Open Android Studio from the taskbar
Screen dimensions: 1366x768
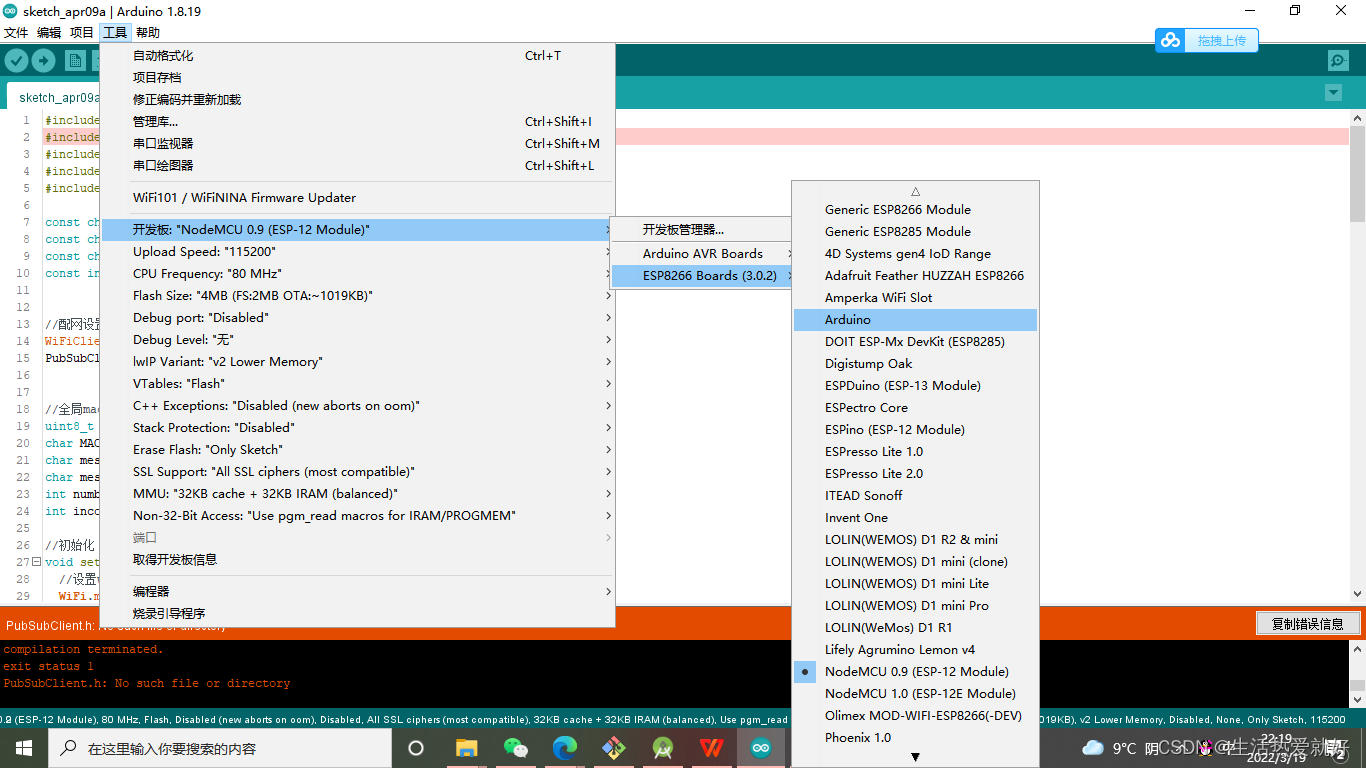point(662,748)
